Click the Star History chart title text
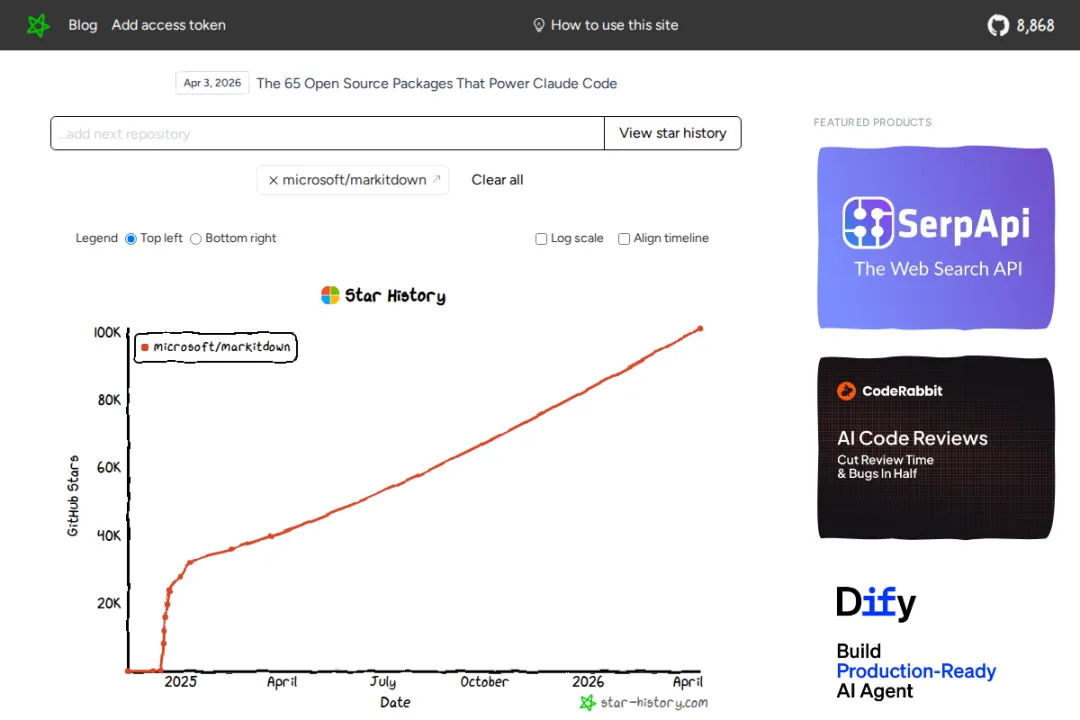The width and height of the screenshot is (1080, 720). click(395, 296)
